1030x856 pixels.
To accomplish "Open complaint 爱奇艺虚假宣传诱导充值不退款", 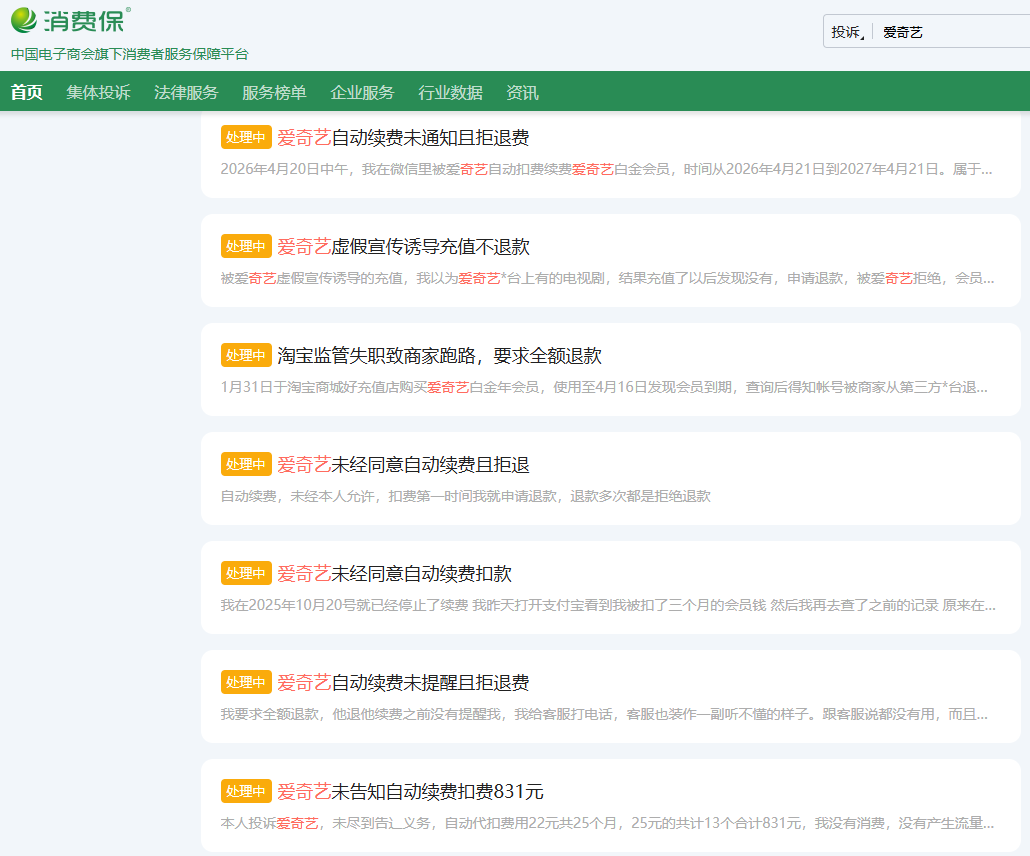I will [x=403, y=247].
